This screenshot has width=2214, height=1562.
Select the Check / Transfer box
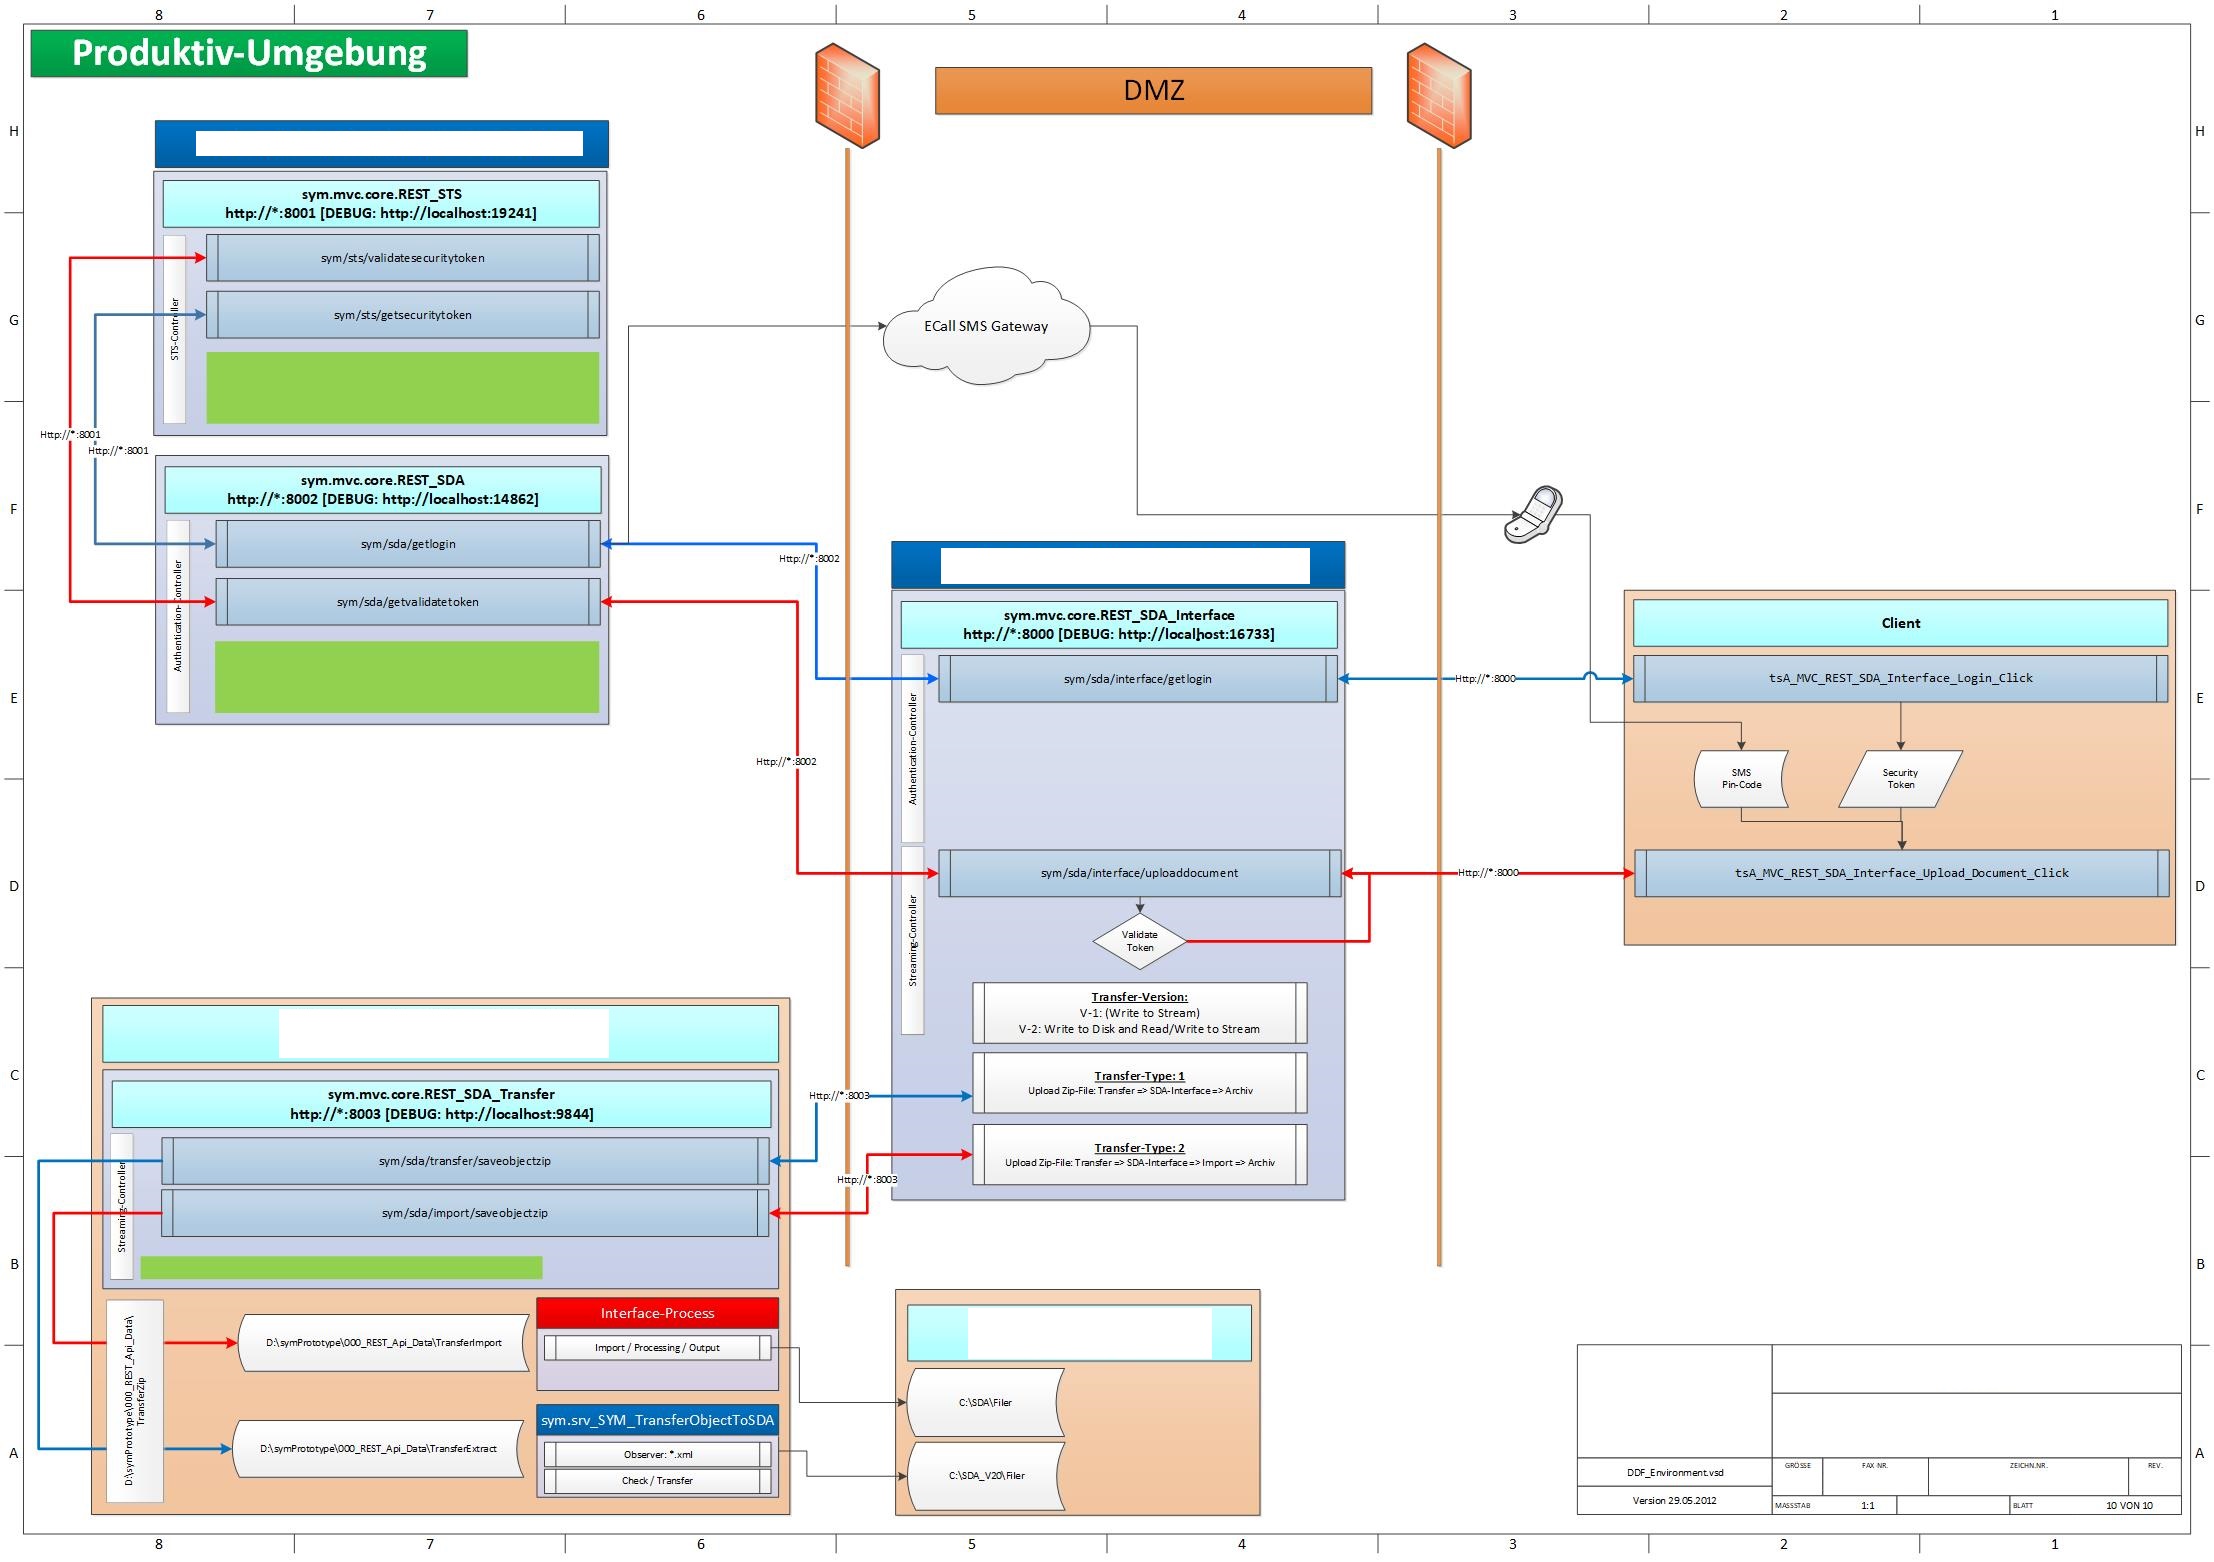point(658,1481)
